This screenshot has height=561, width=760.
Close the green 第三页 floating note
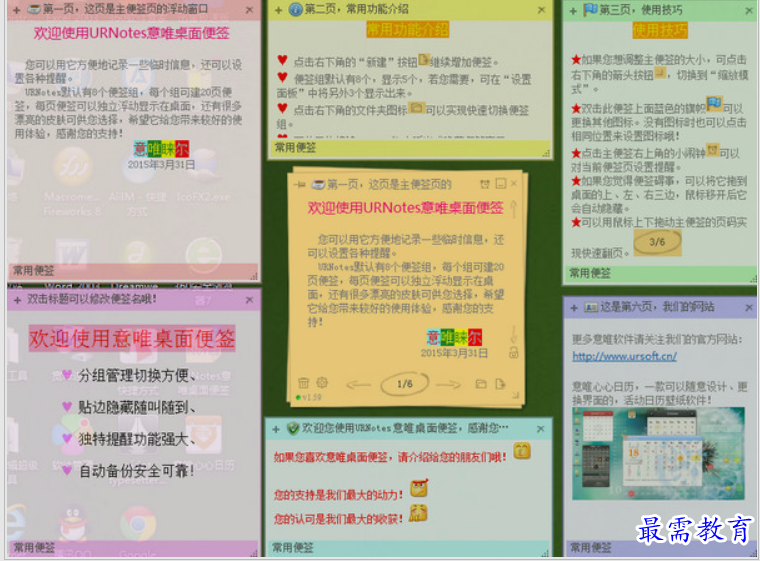[x=749, y=10]
